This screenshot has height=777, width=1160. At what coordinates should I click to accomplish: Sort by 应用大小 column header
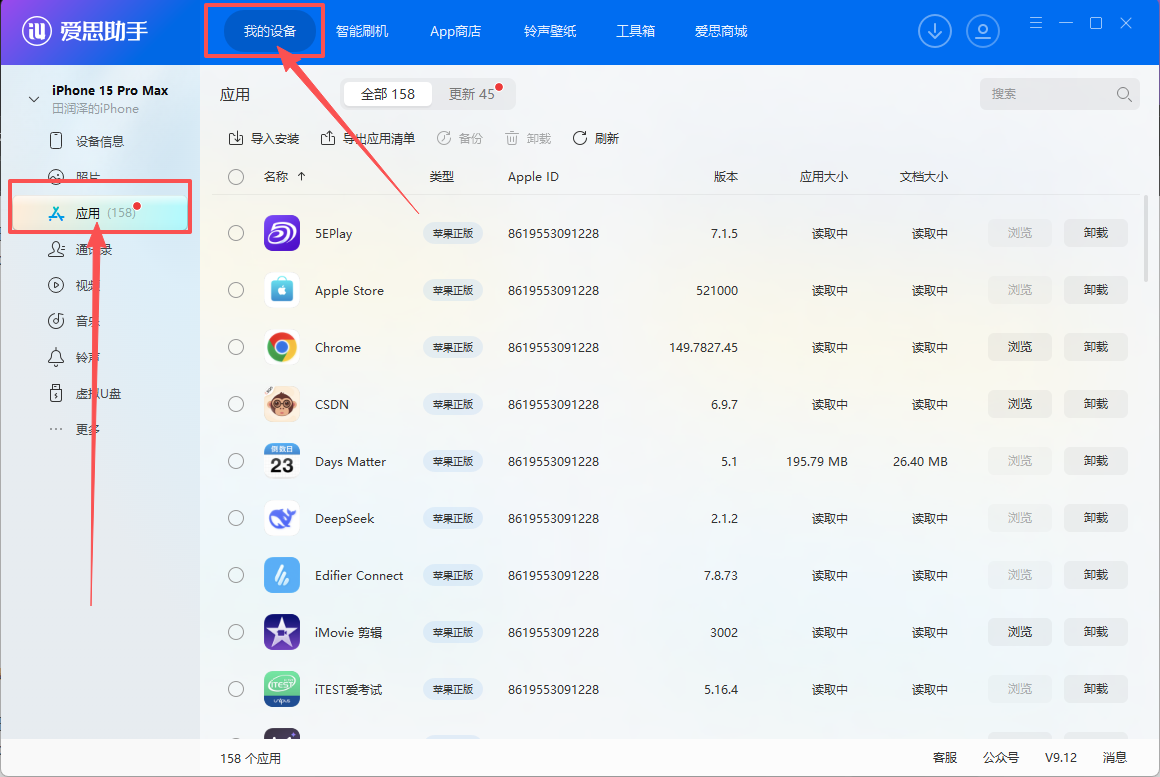pyautogui.click(x=823, y=177)
